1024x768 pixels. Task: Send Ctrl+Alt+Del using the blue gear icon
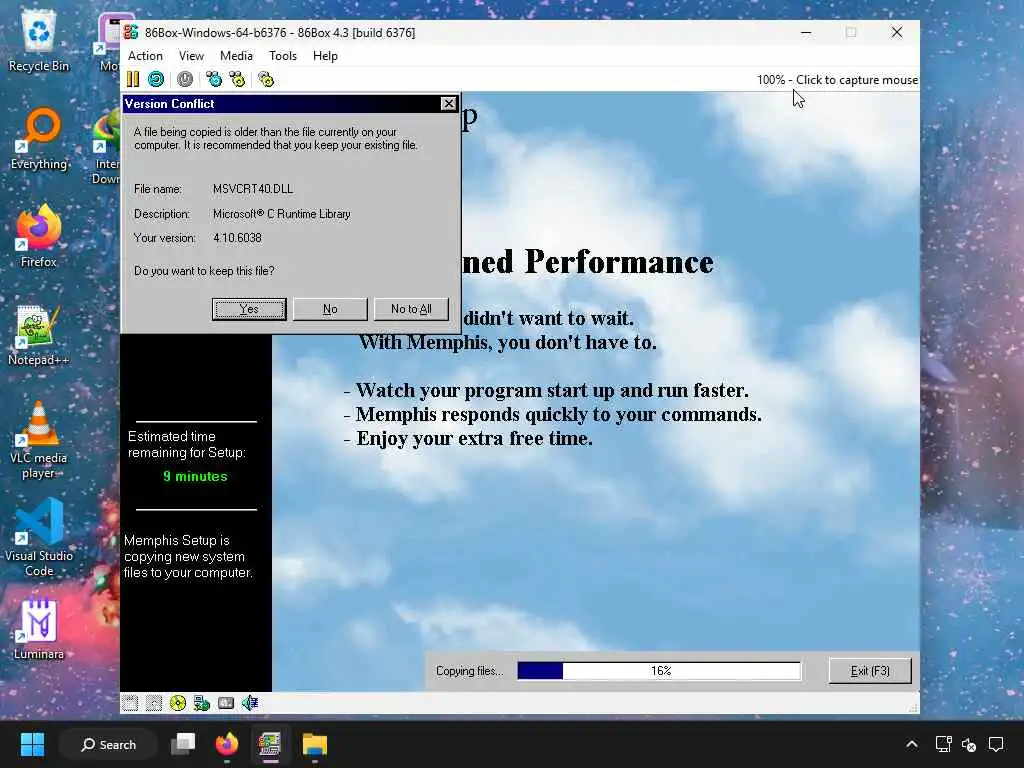click(214, 80)
